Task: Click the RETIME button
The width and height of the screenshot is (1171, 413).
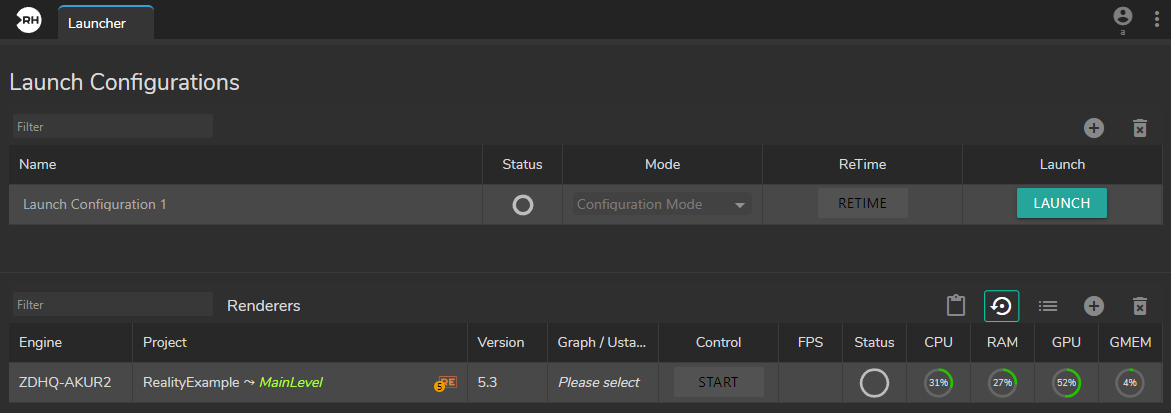Action: tap(862, 204)
